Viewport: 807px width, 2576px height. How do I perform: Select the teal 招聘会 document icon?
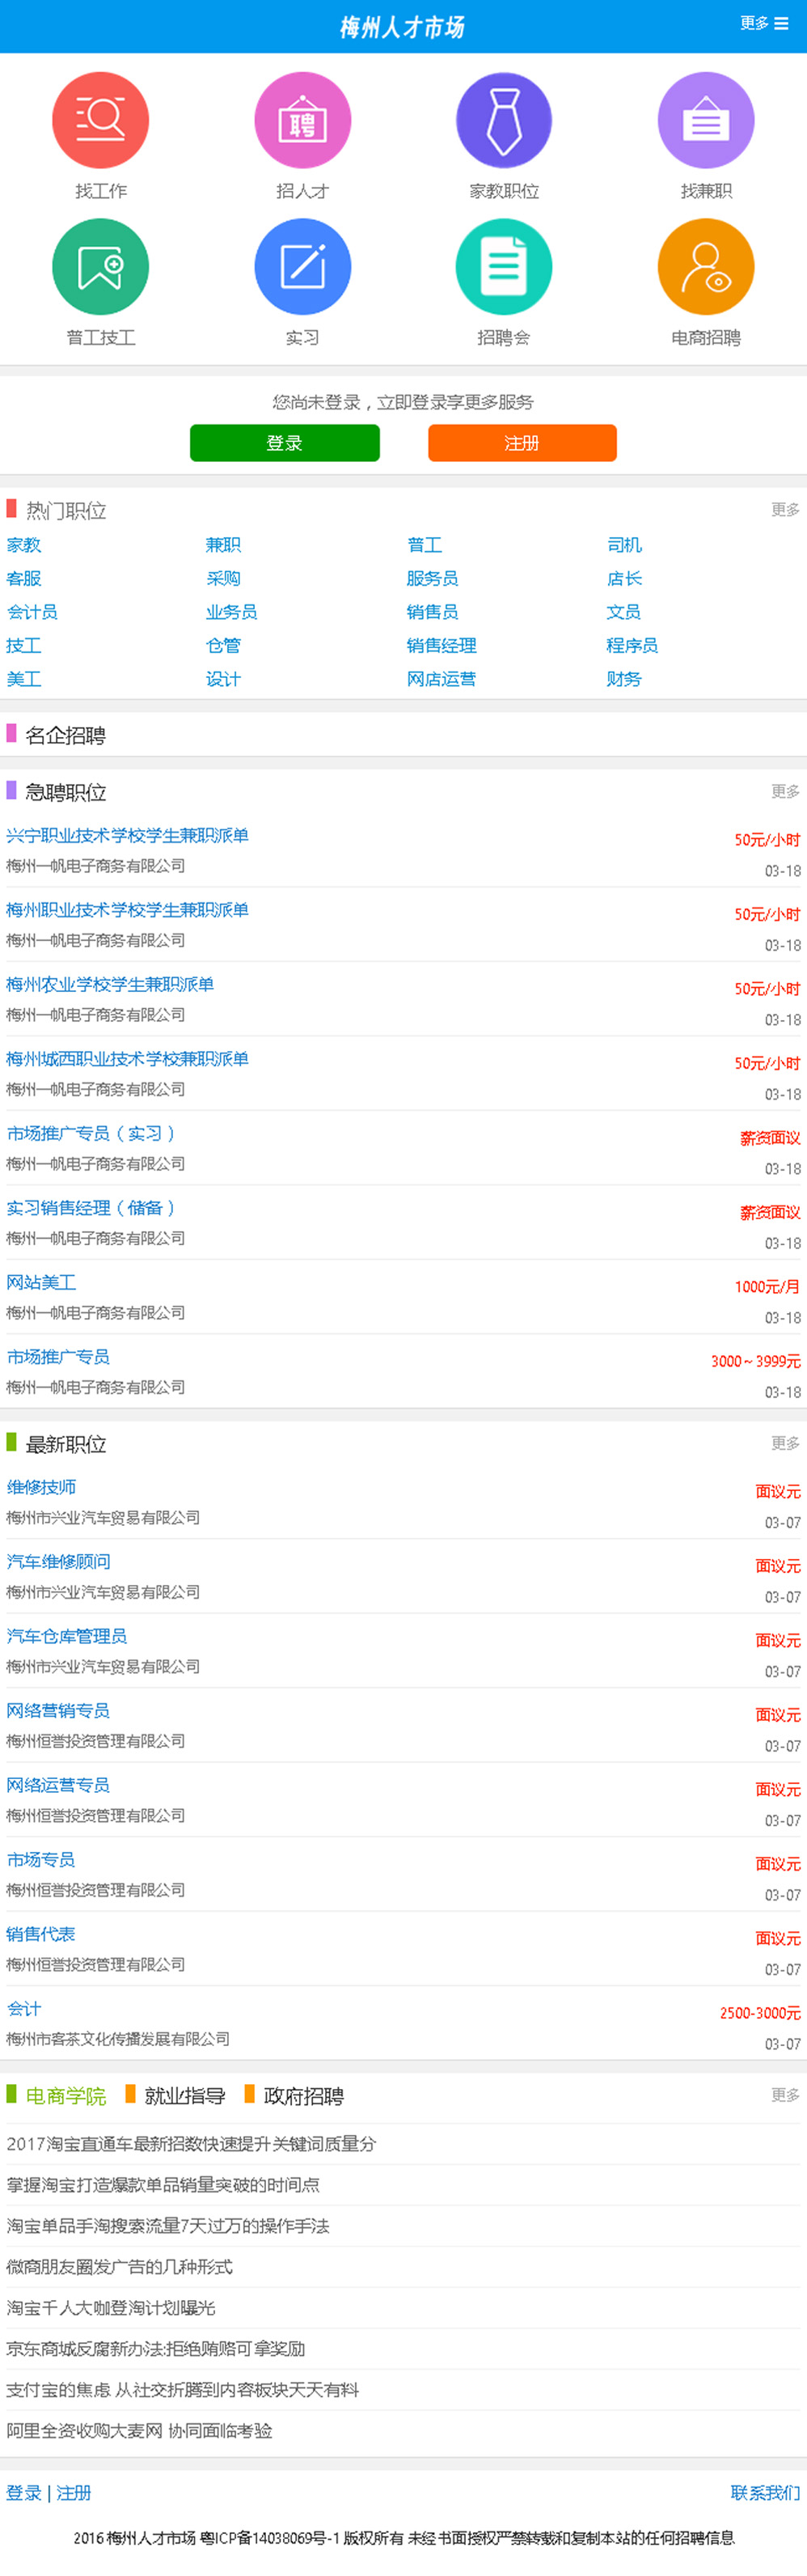pos(504,267)
